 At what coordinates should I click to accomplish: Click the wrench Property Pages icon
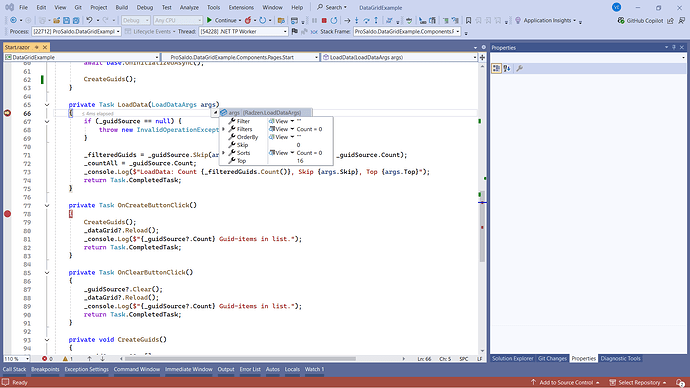click(520, 68)
